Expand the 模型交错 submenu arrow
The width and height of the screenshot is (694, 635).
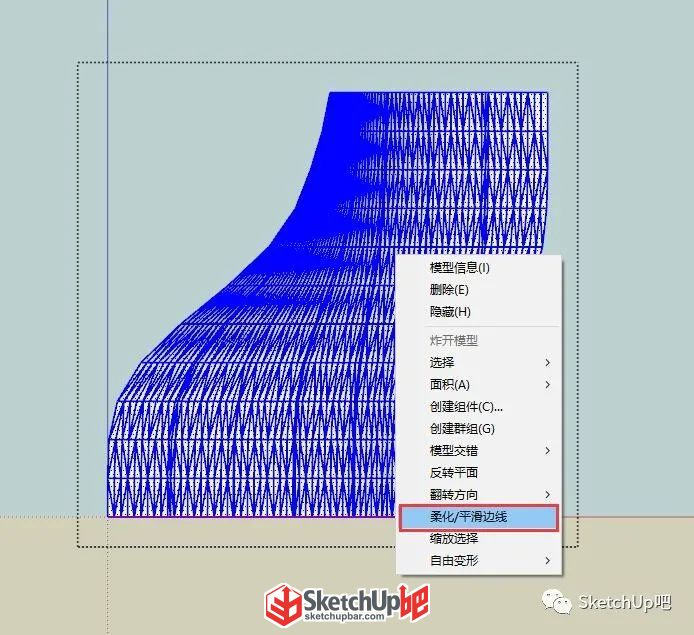(547, 450)
